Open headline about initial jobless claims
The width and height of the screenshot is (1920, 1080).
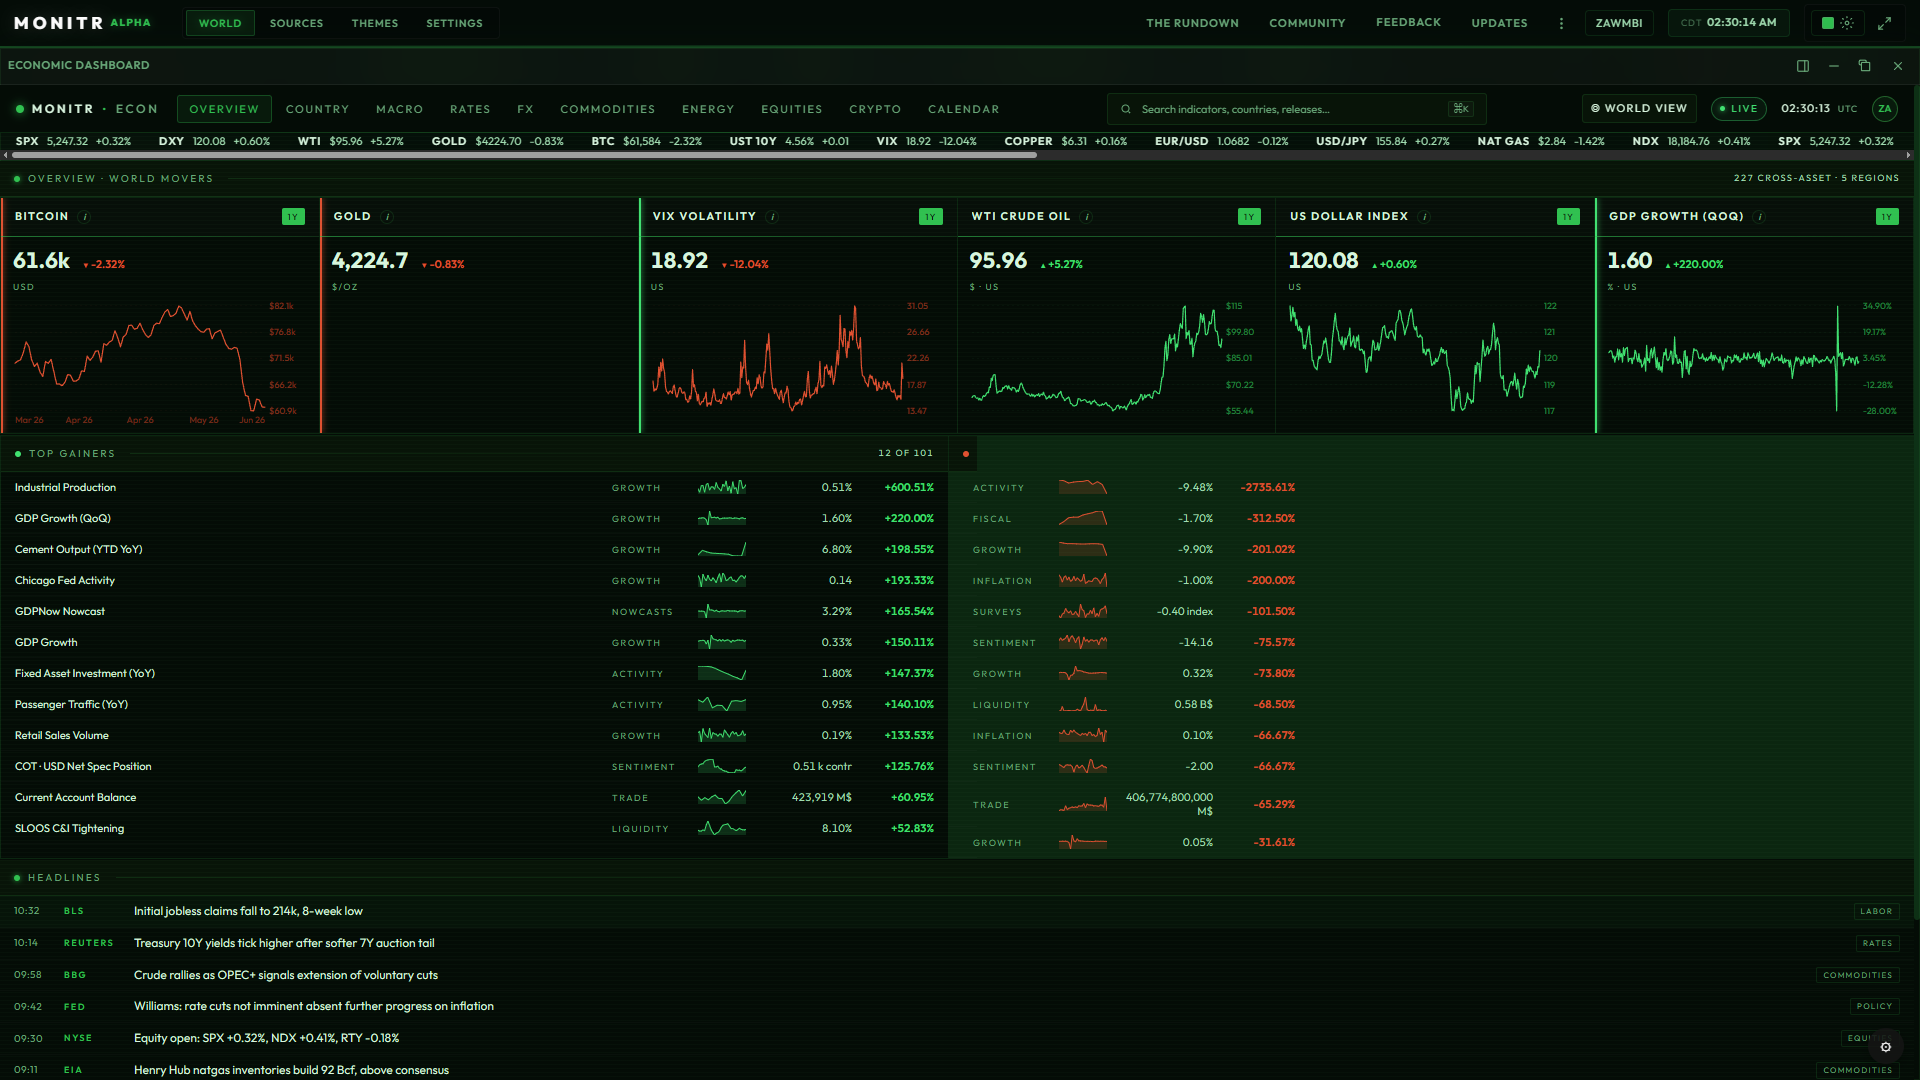(248, 911)
